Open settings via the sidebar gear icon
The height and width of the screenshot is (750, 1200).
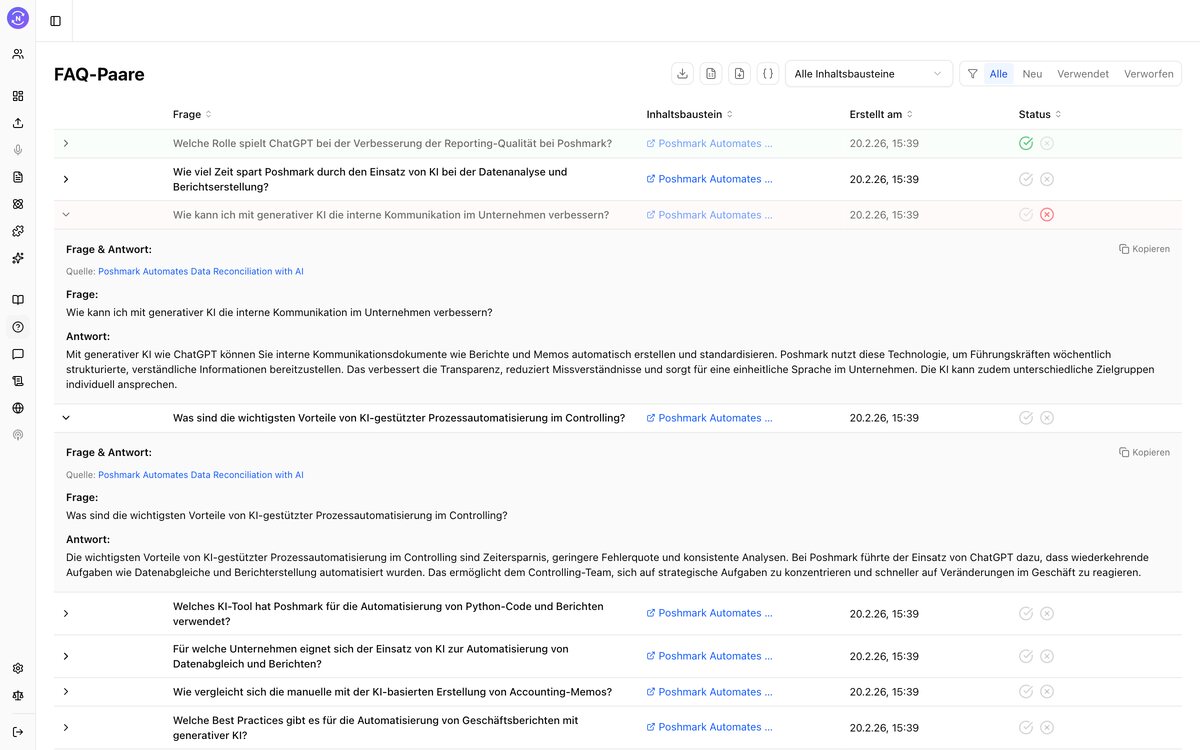[18, 669]
